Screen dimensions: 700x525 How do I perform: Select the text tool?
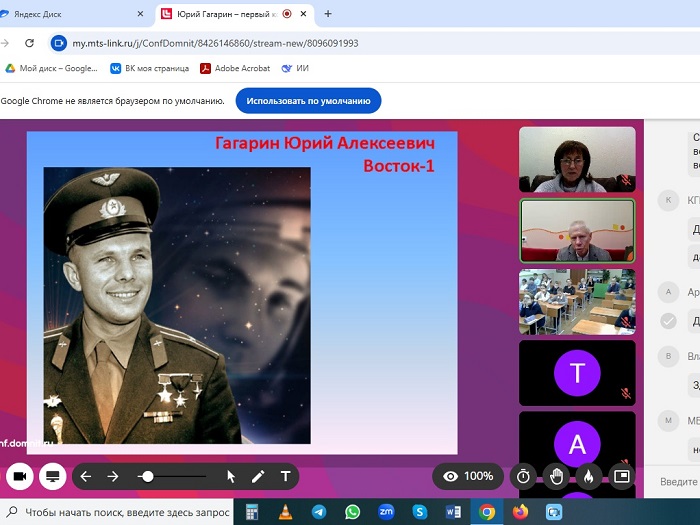tap(285, 477)
